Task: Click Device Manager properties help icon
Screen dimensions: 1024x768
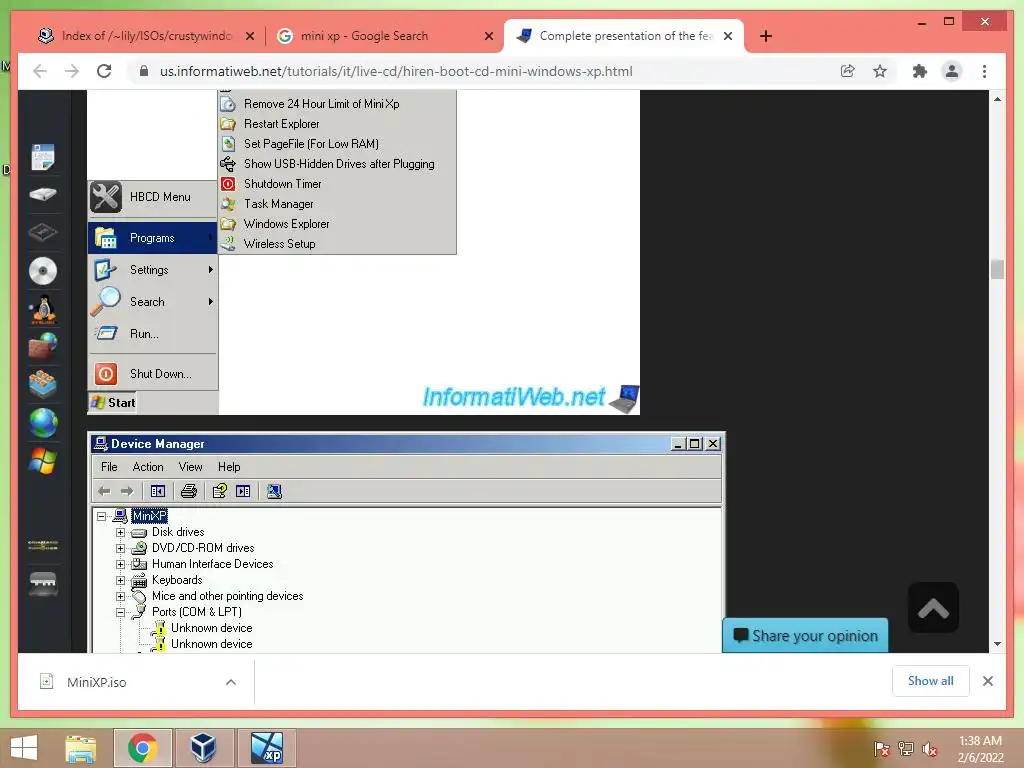Action: [x=219, y=491]
